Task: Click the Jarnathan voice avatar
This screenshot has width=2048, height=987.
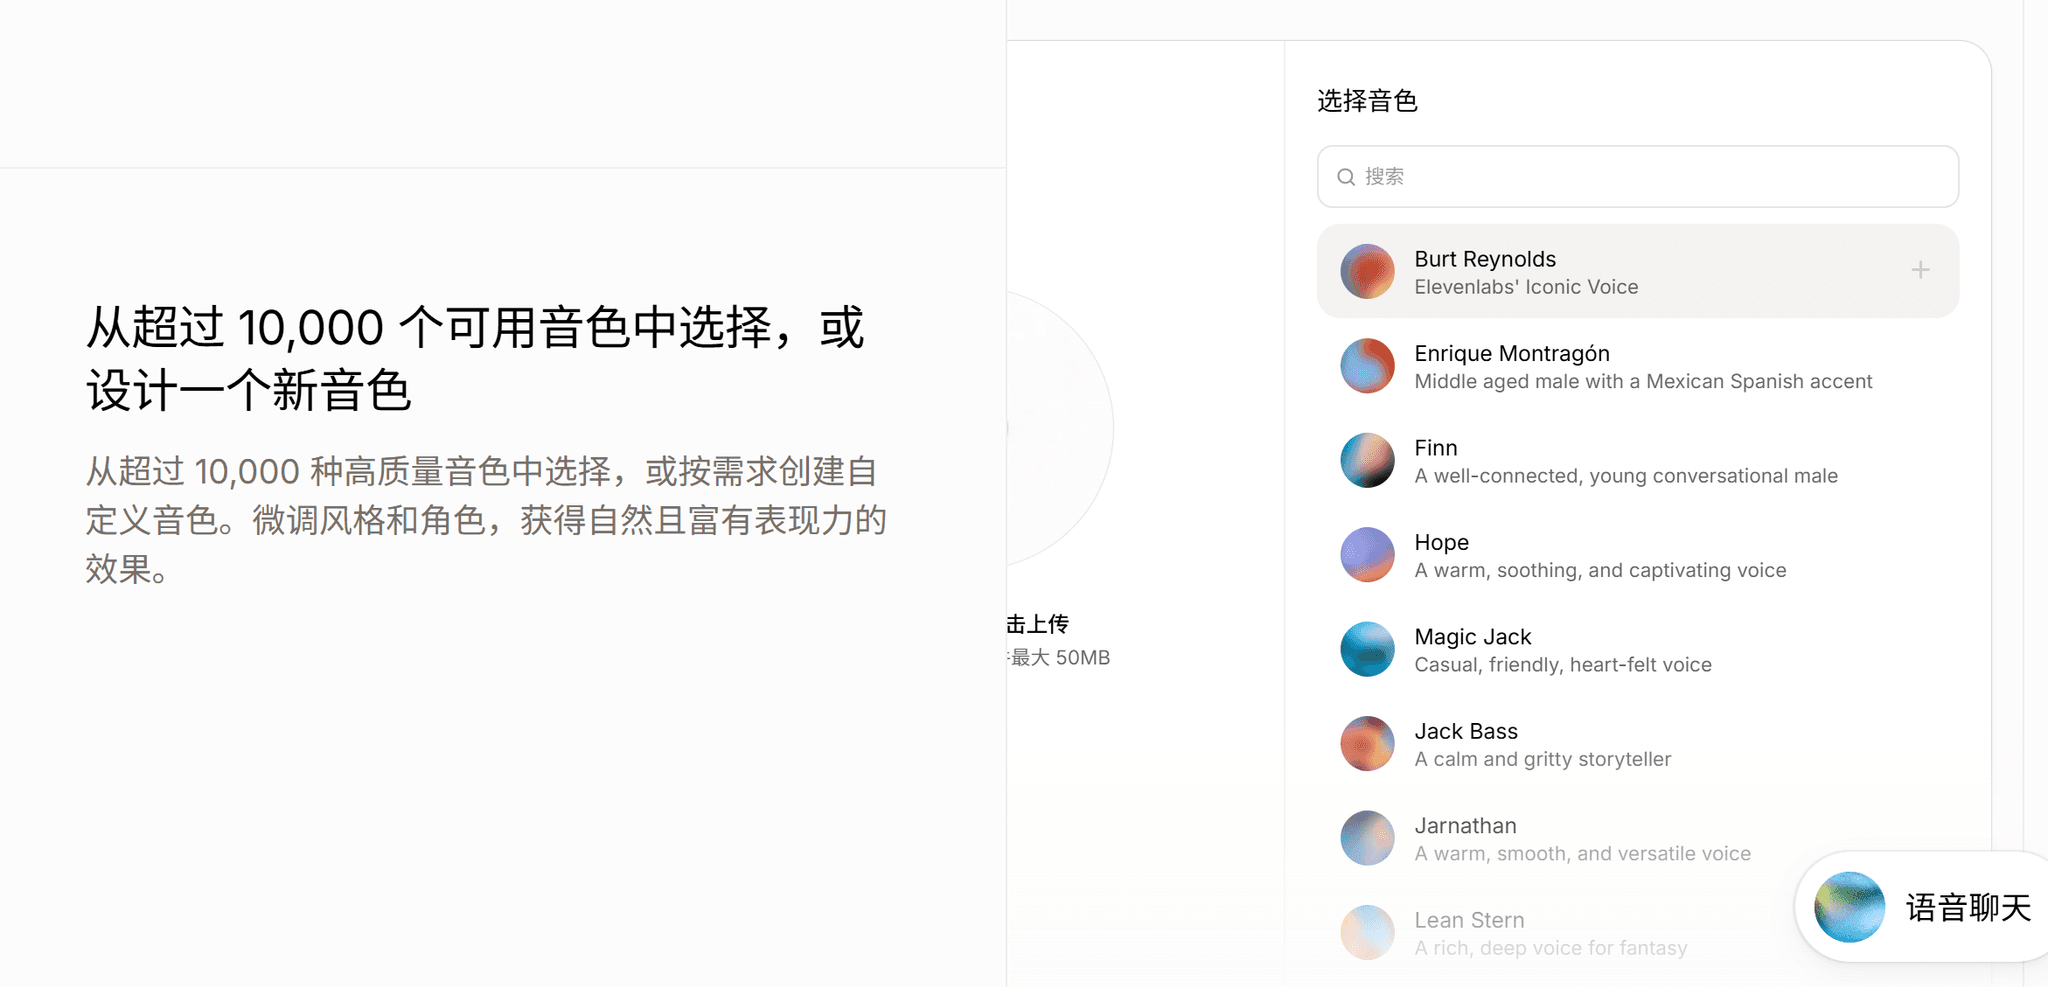Action: pyautogui.click(x=1367, y=838)
